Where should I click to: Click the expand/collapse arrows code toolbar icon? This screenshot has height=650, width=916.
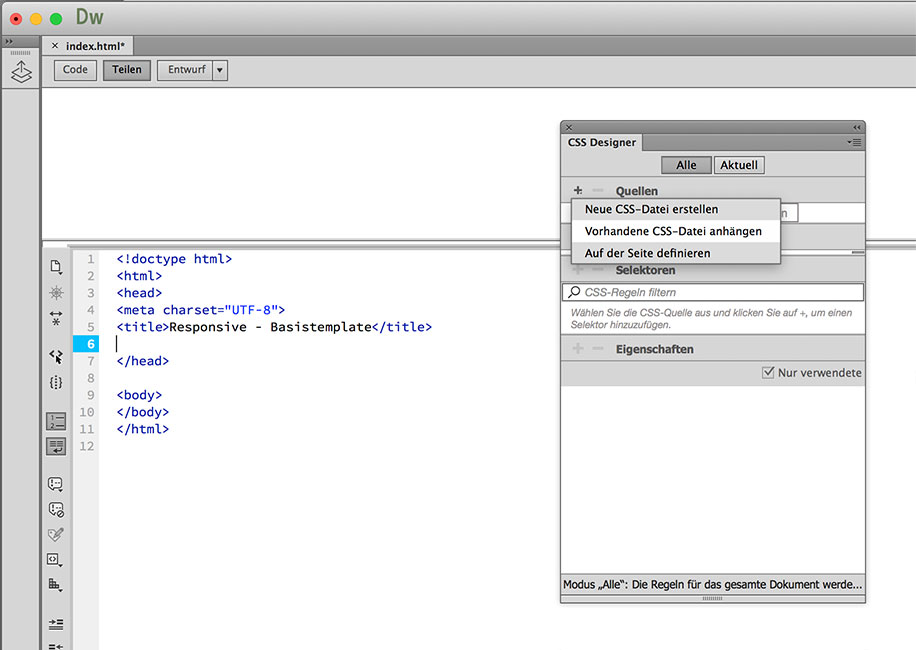click(56, 318)
